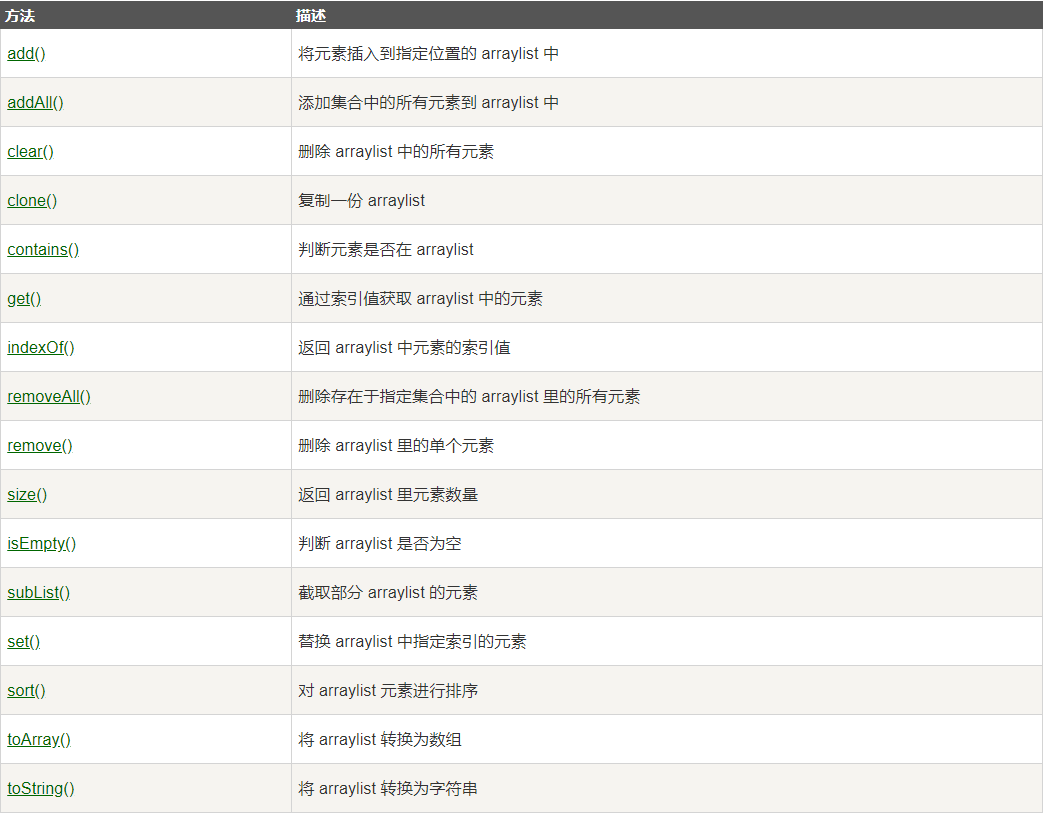Open the add() method link
Screen dimensions: 1043x813
tap(26, 53)
